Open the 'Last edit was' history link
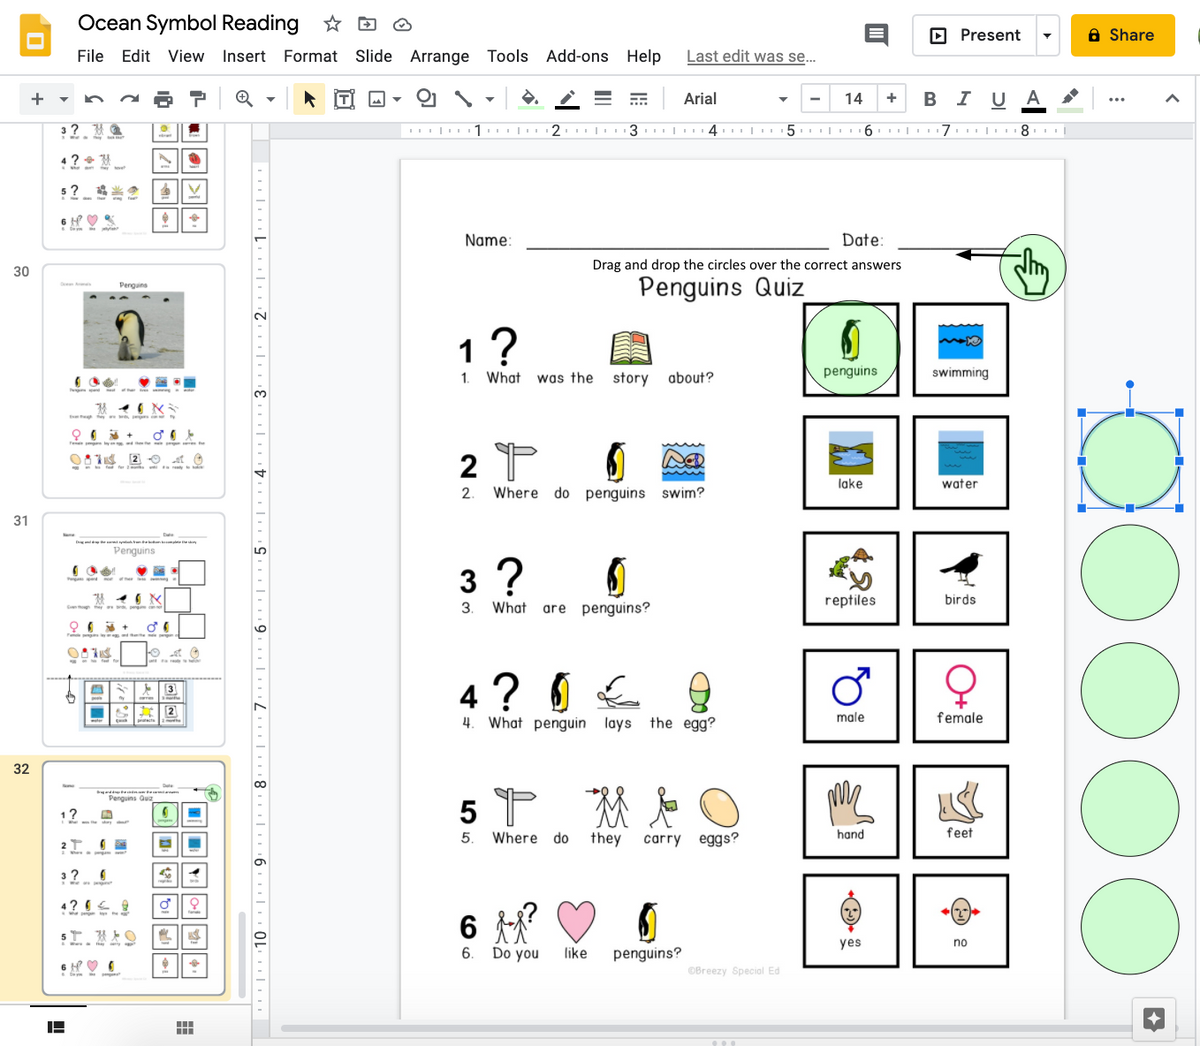This screenshot has width=1200, height=1046. point(750,56)
